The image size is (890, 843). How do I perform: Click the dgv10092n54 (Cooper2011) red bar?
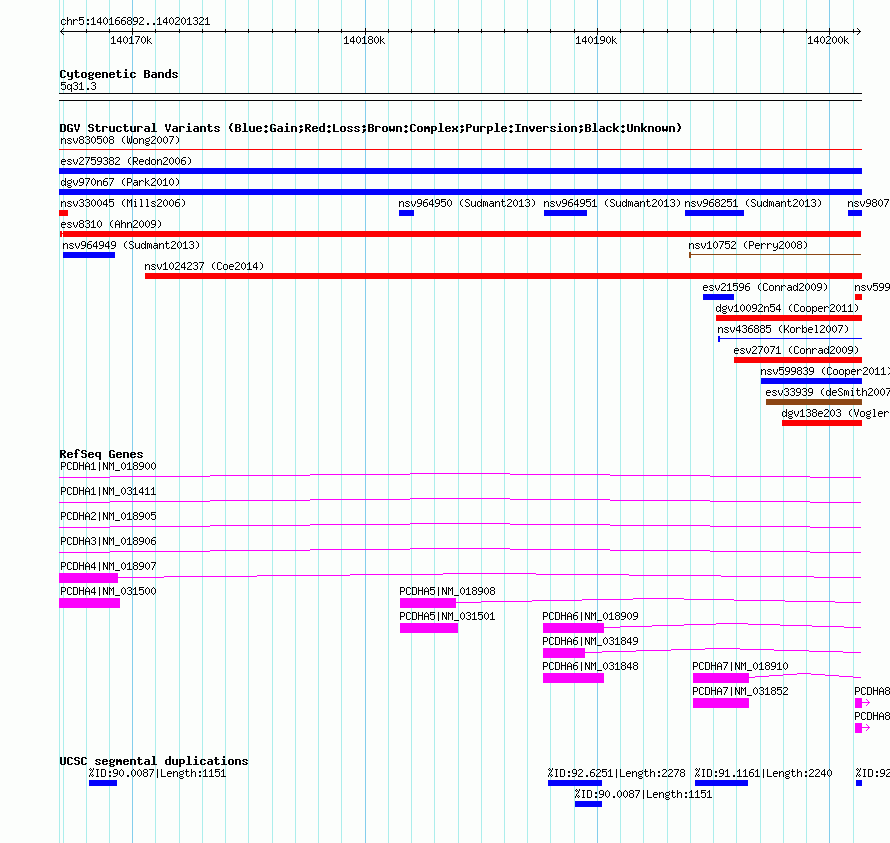click(788, 318)
